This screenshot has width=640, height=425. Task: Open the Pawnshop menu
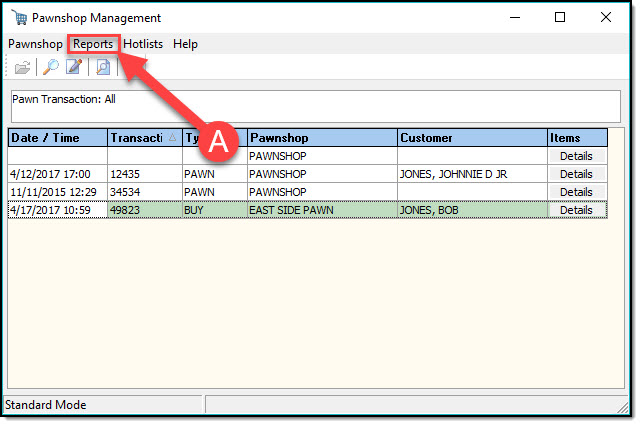coord(35,44)
